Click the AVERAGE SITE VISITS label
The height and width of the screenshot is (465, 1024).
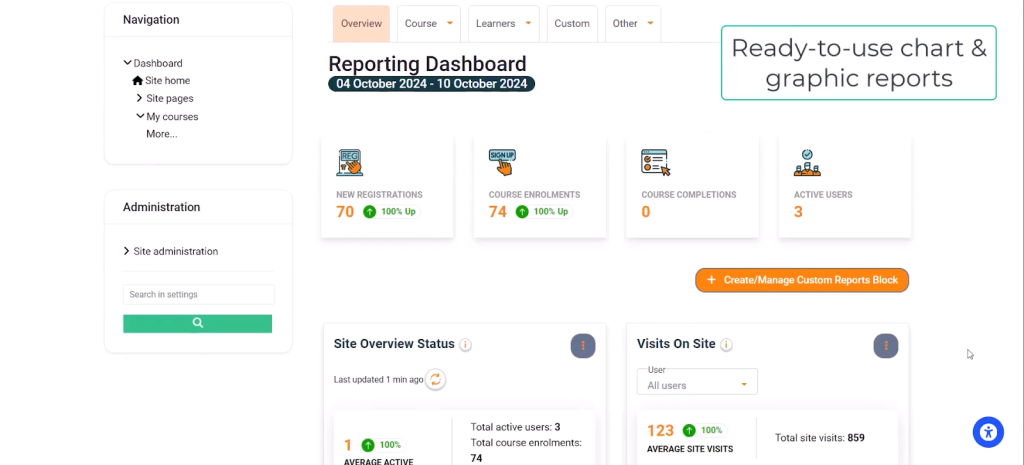tap(690, 449)
